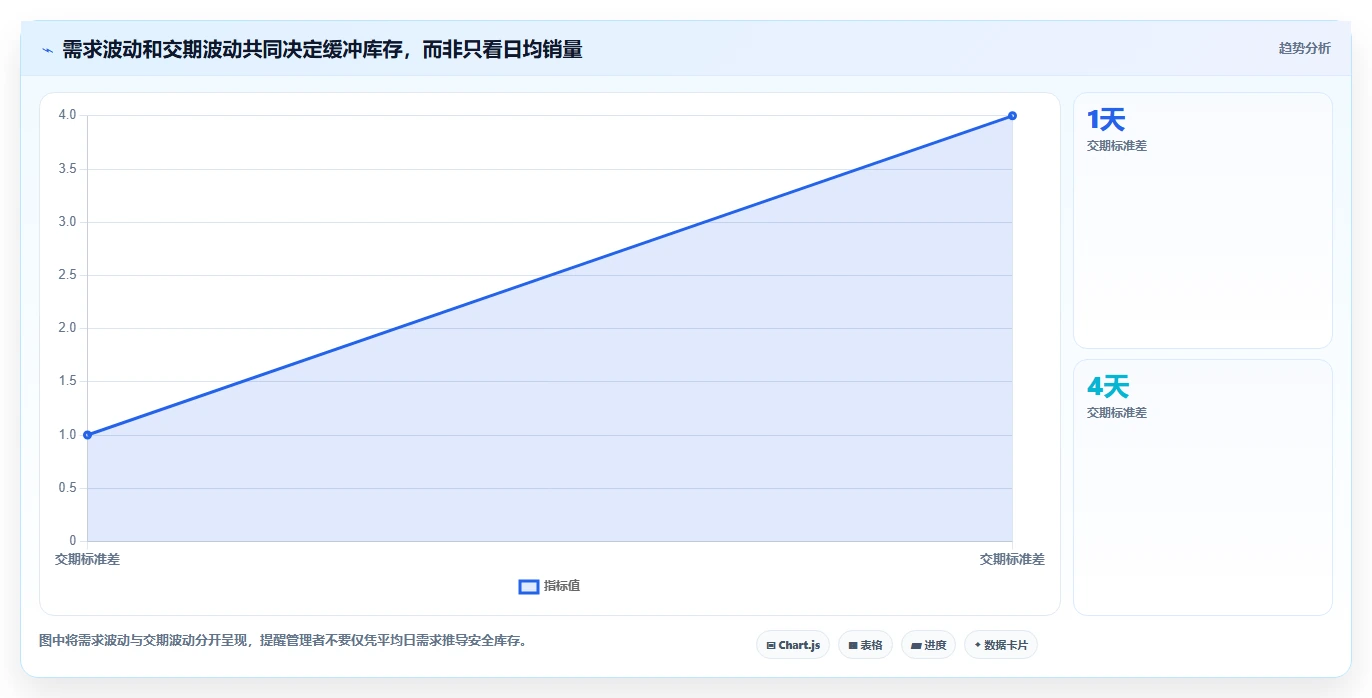The image size is (1372, 698).
Task: Click the 1天 stat card value
Action: tap(1106, 120)
